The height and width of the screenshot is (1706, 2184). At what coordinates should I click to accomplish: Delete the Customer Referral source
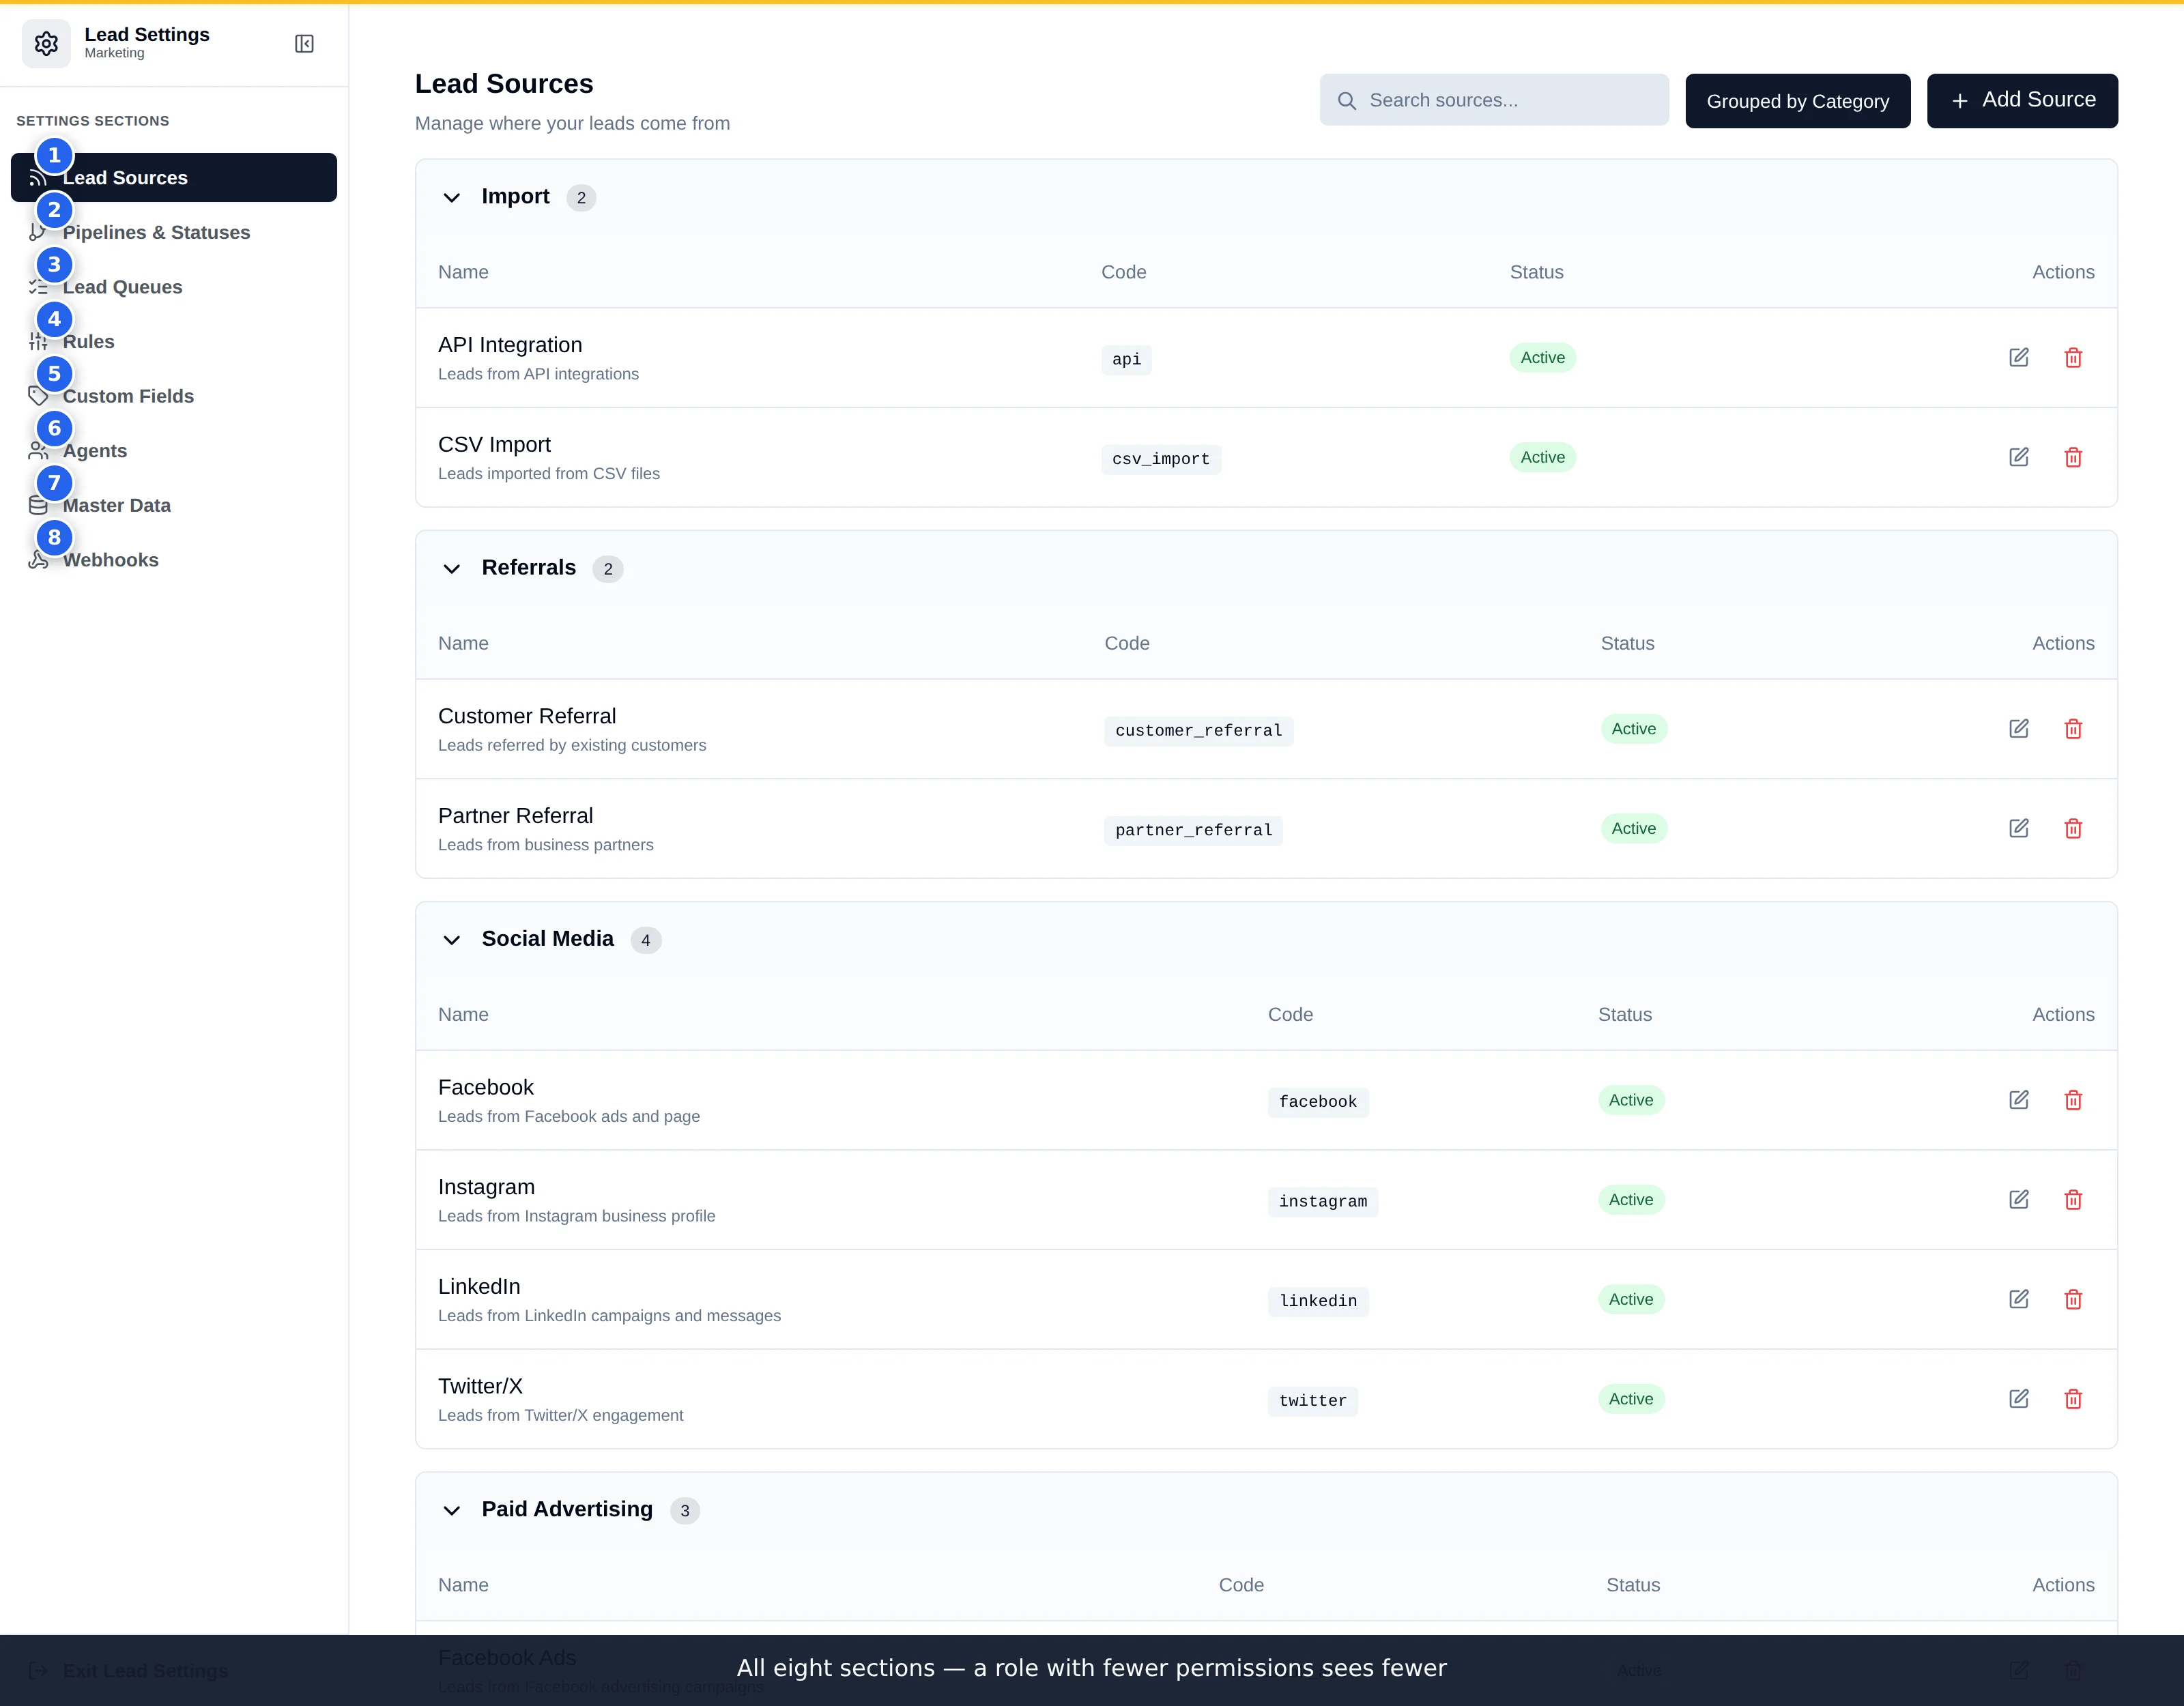(2073, 729)
